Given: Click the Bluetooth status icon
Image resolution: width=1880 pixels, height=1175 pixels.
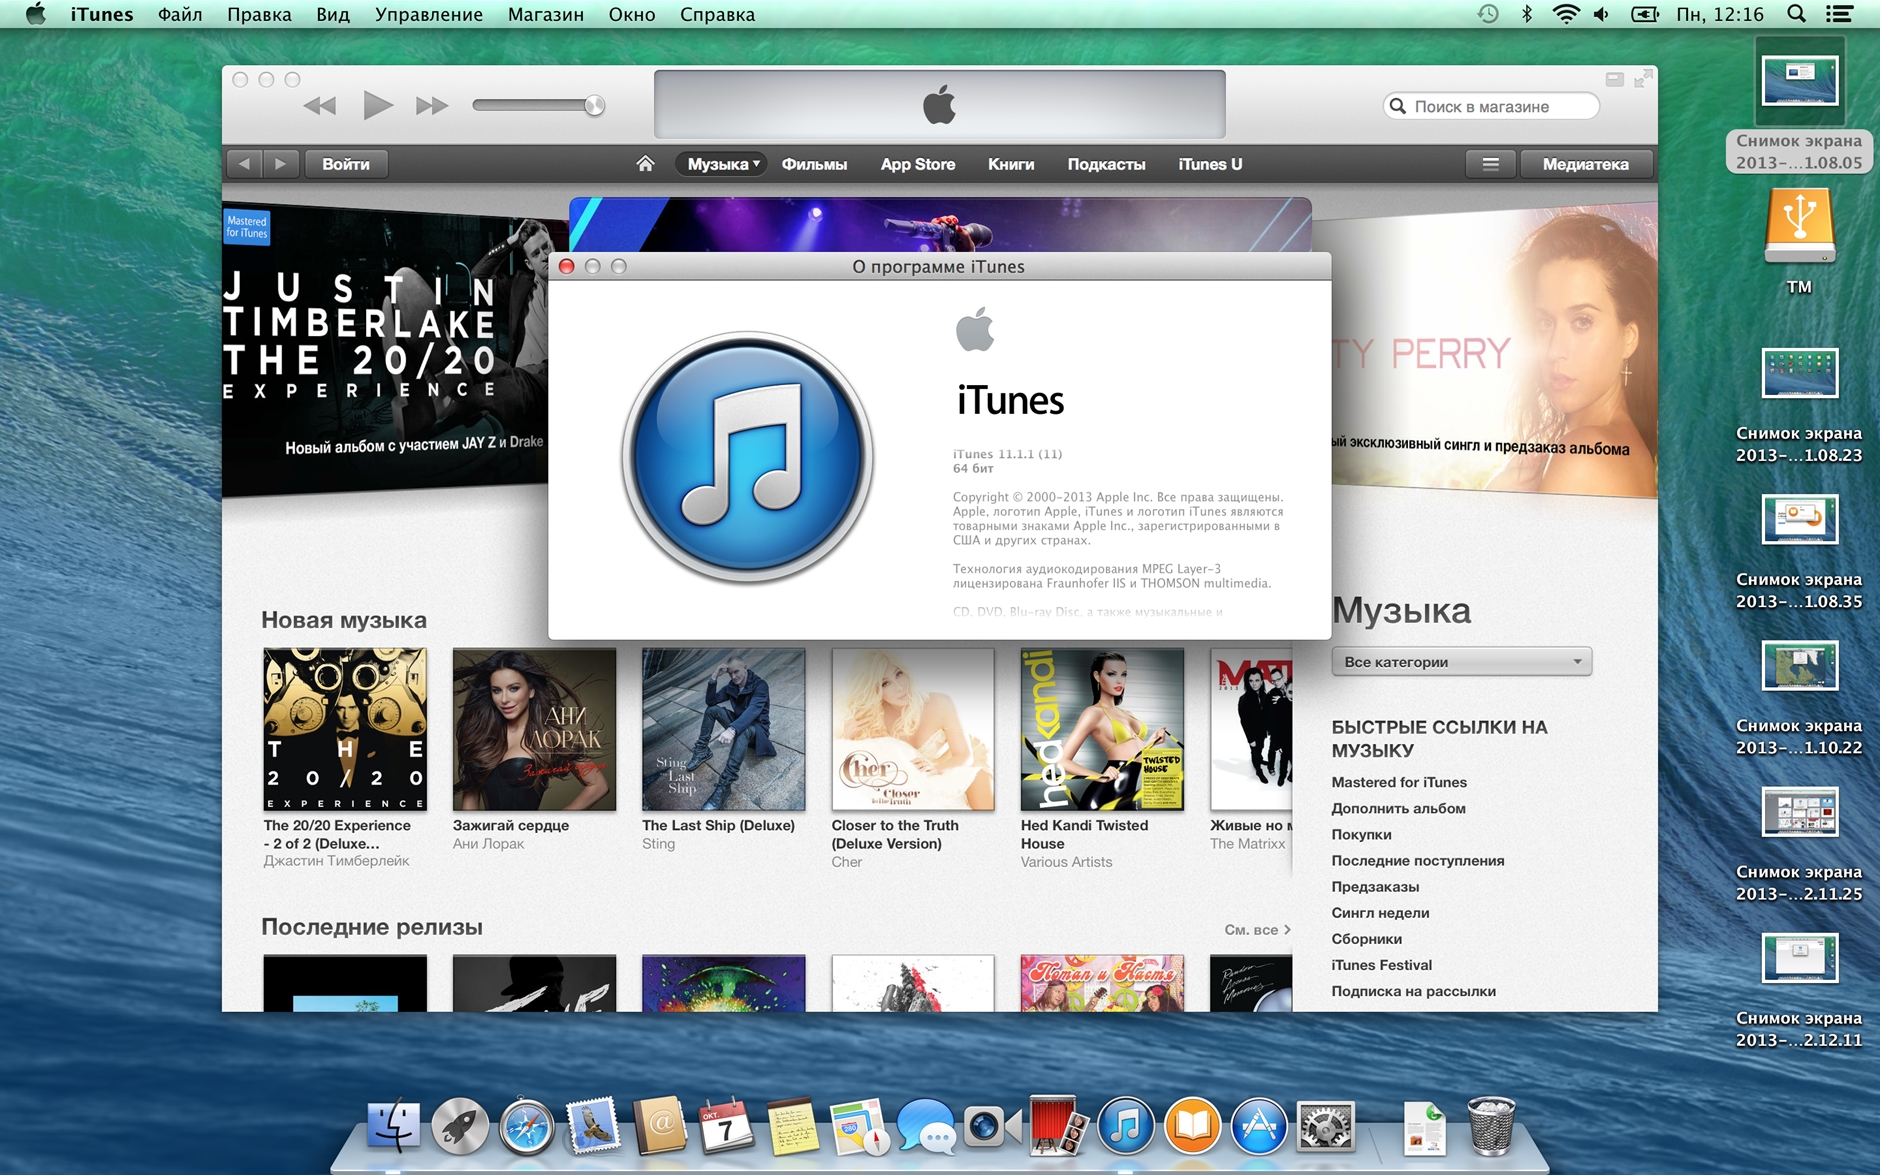Looking at the screenshot, I should pos(1527,14).
